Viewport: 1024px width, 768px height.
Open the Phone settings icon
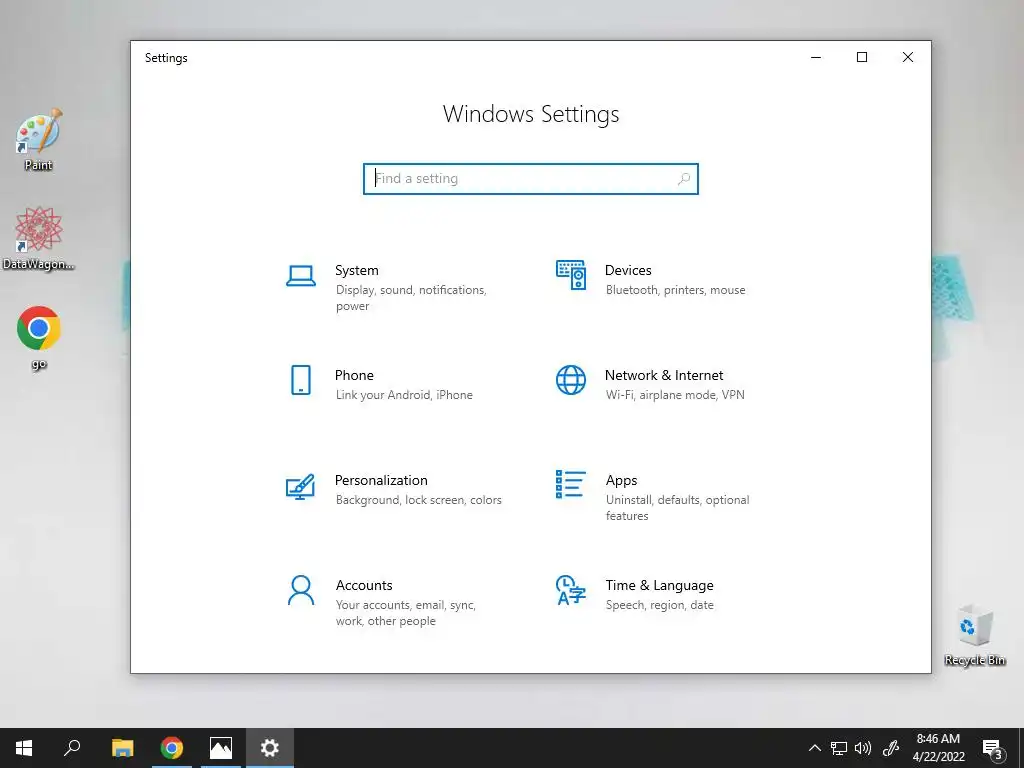[300, 380]
